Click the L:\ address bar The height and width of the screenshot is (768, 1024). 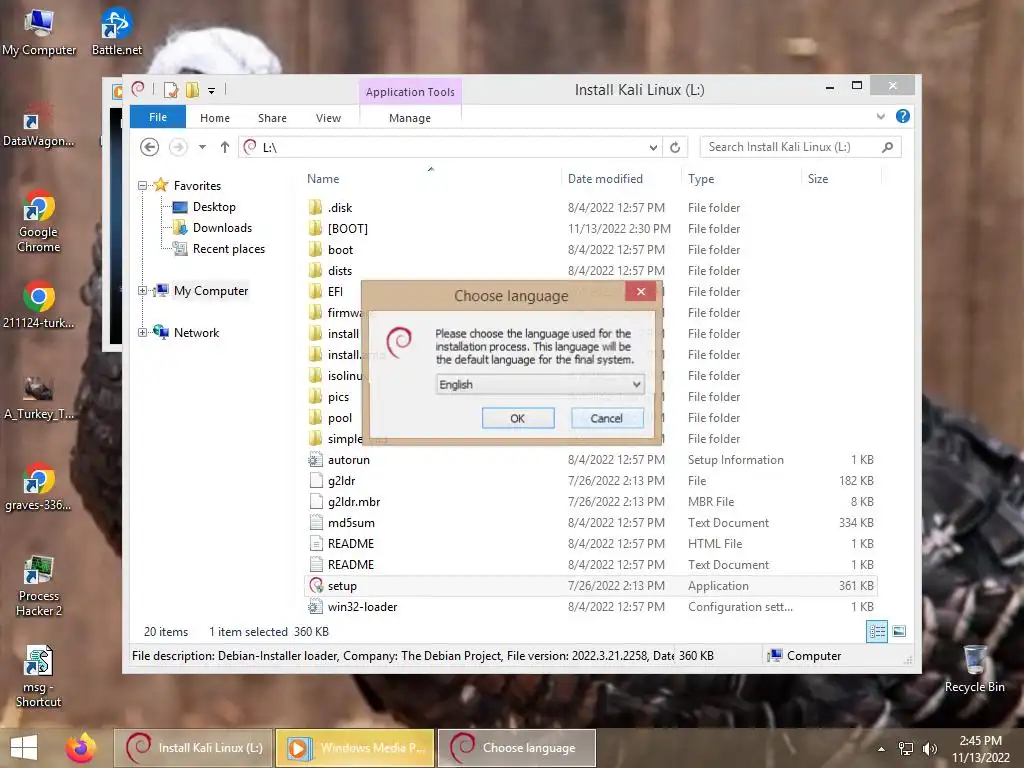point(451,148)
